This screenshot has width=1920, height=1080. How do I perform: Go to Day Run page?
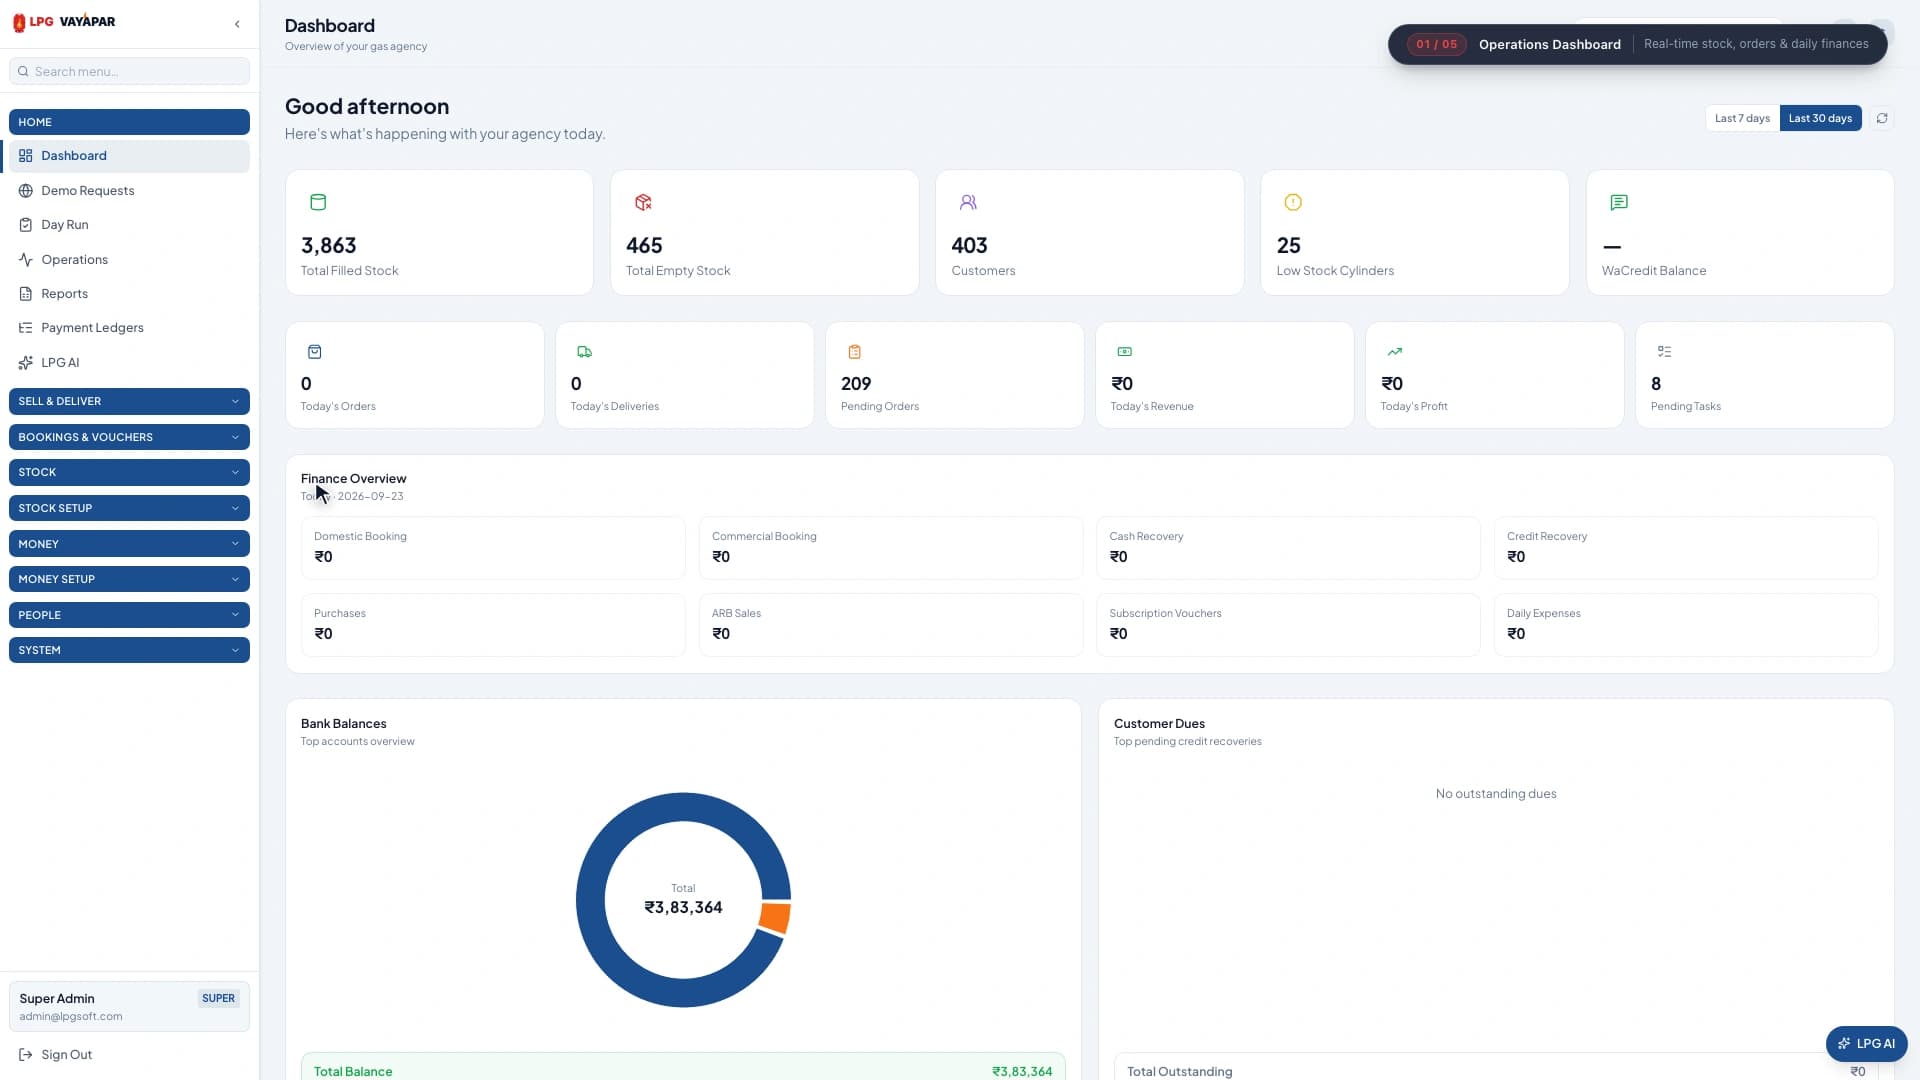pyautogui.click(x=129, y=225)
